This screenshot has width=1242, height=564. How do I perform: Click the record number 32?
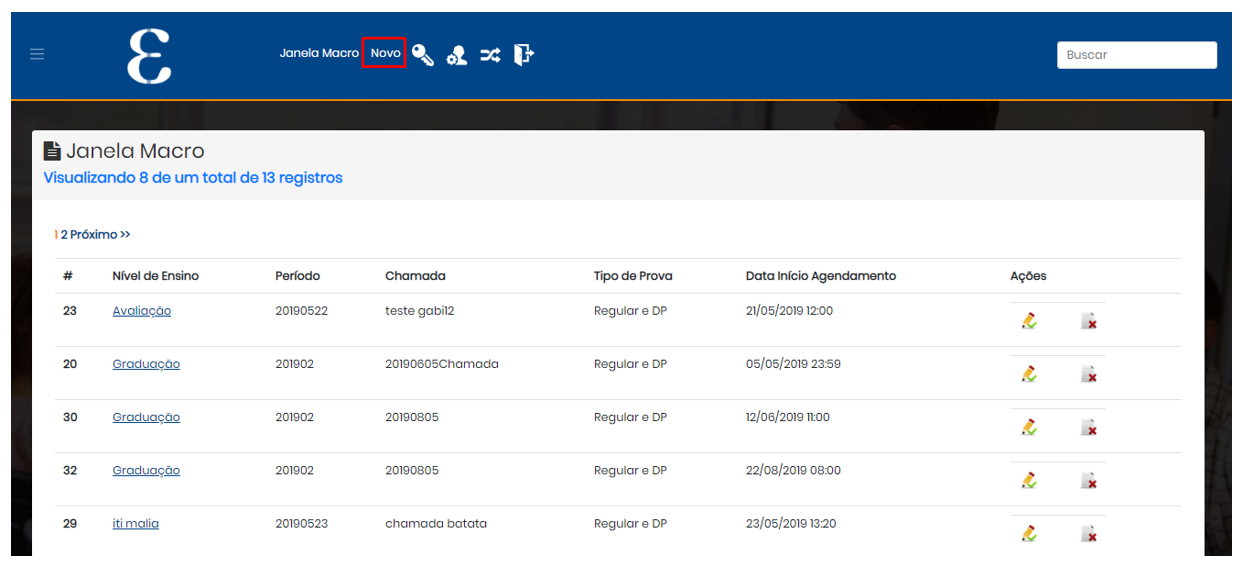[x=70, y=470]
